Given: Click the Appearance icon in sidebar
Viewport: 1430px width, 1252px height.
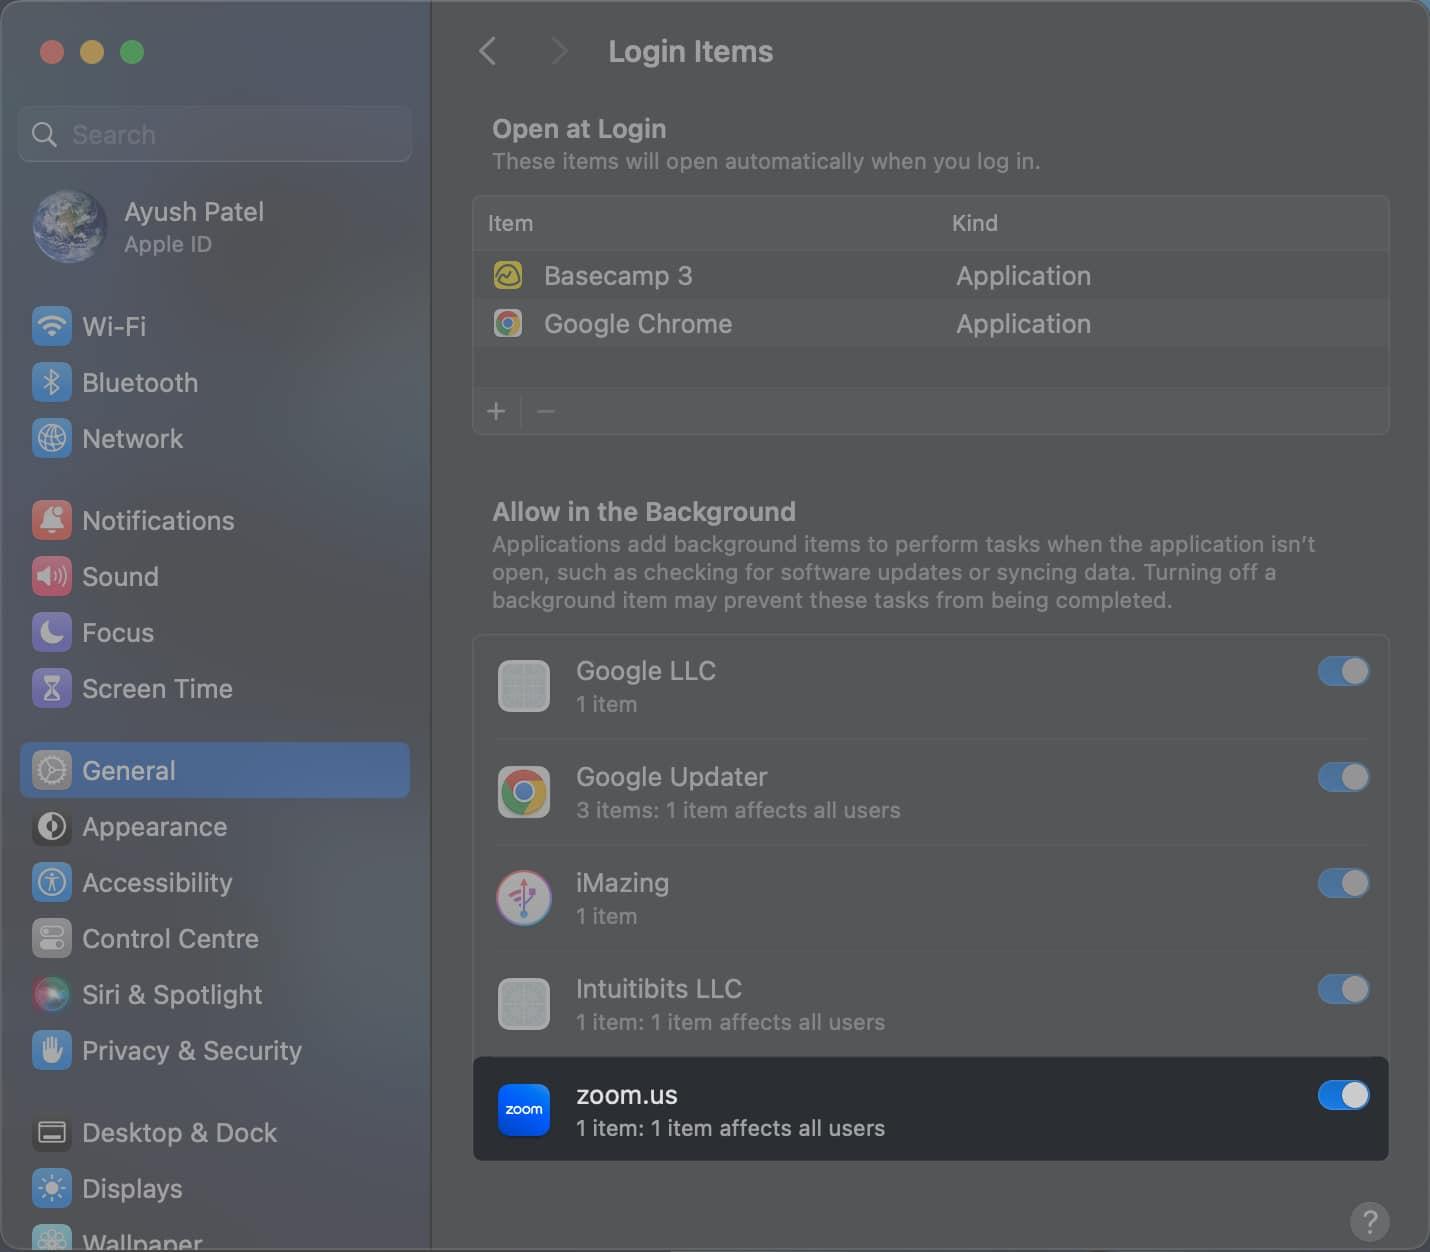Looking at the screenshot, I should (x=52, y=826).
